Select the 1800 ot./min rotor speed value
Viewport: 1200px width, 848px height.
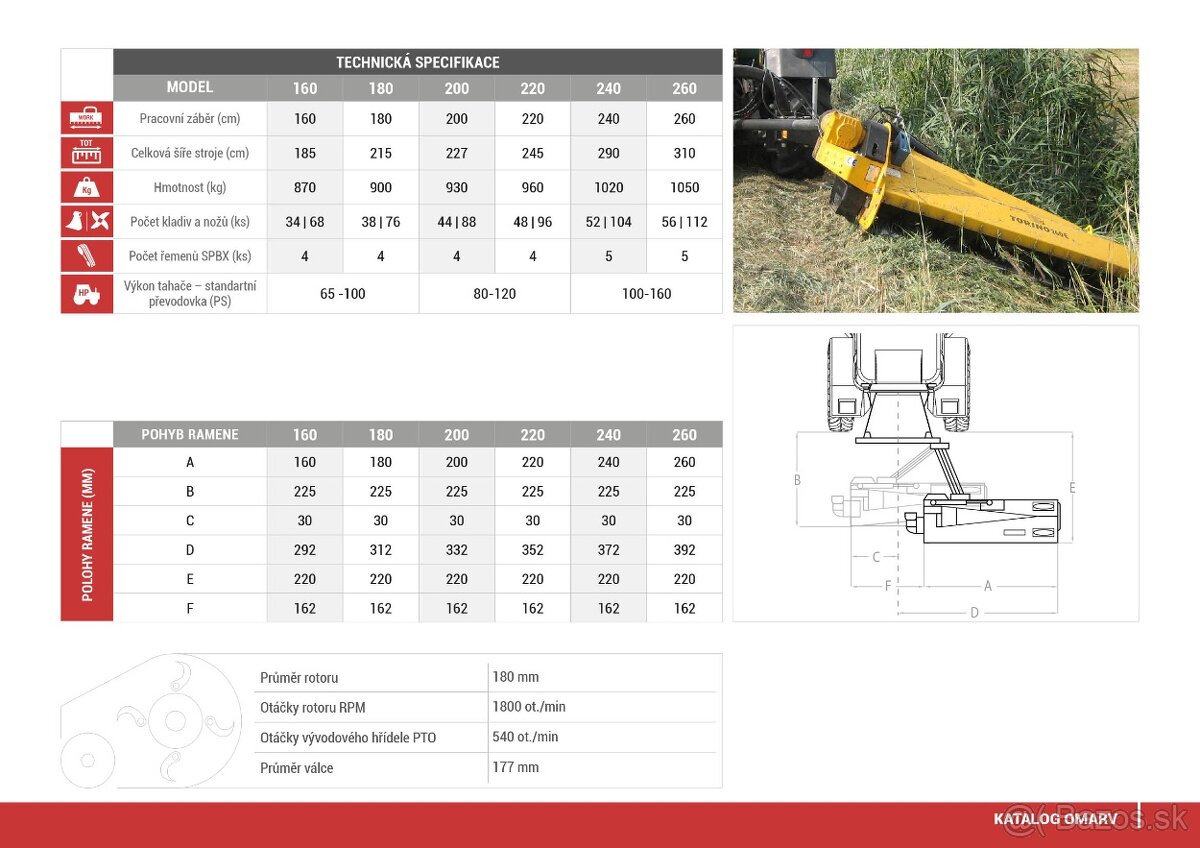[x=529, y=707]
